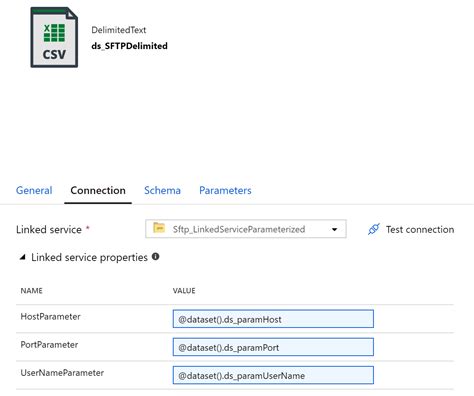Click the UserNameParameter value input field

(273, 375)
